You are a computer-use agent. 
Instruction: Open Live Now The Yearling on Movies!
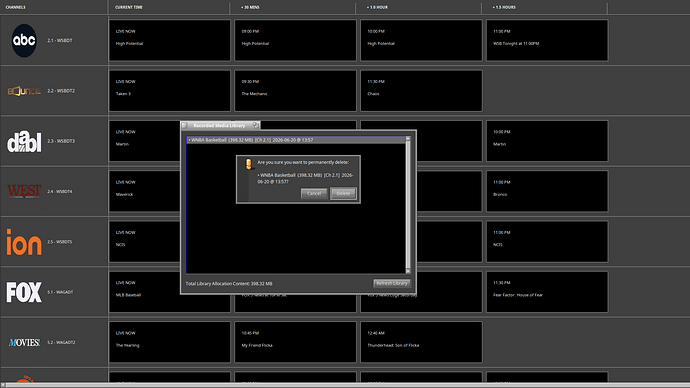point(169,342)
